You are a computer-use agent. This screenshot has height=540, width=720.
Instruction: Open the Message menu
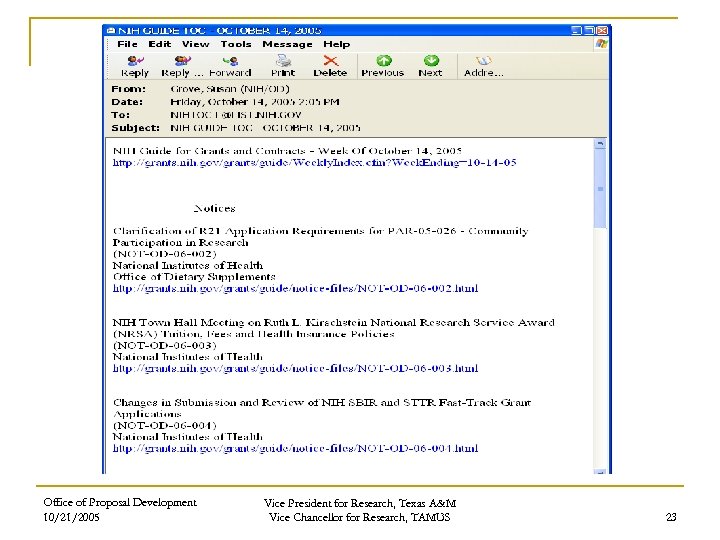pyautogui.click(x=287, y=44)
